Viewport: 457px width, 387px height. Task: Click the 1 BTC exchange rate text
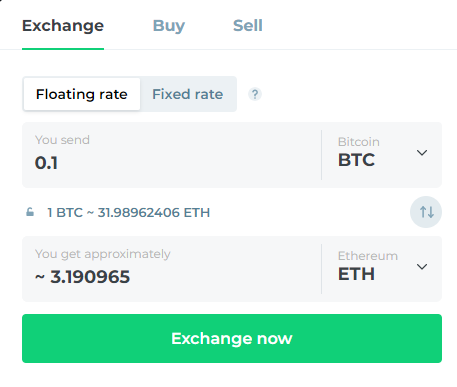coord(129,212)
